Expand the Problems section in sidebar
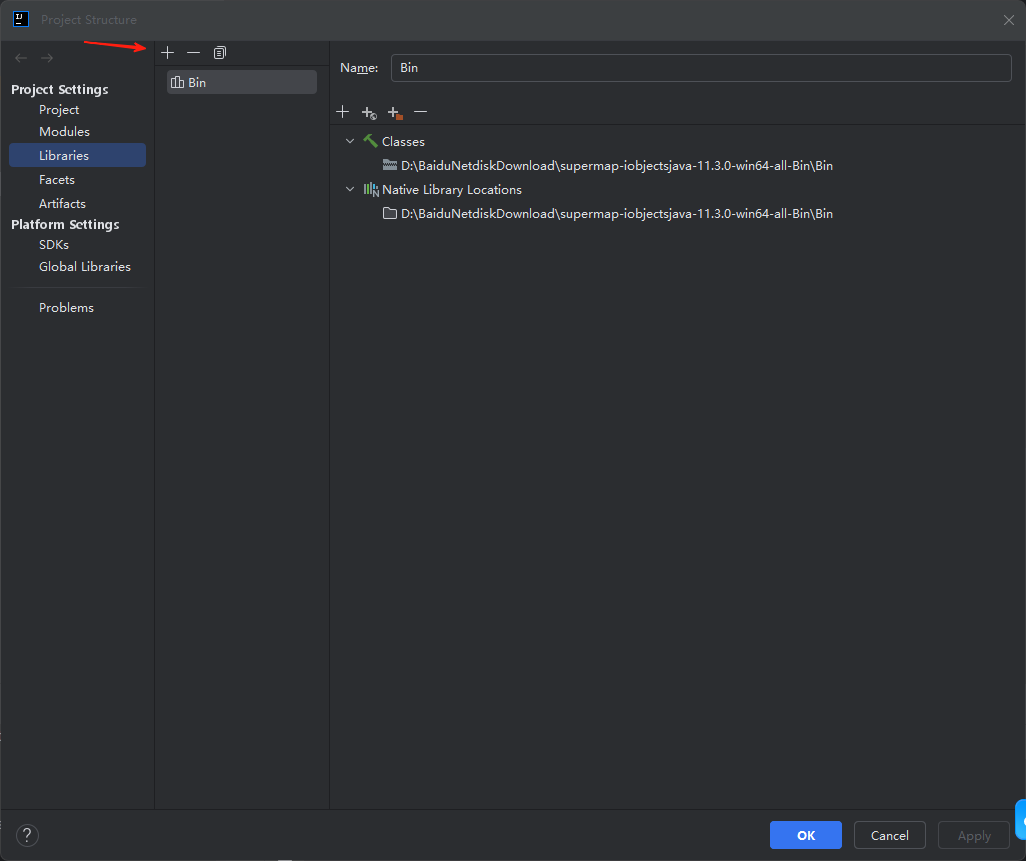This screenshot has height=861, width=1026. pyautogui.click(x=66, y=307)
